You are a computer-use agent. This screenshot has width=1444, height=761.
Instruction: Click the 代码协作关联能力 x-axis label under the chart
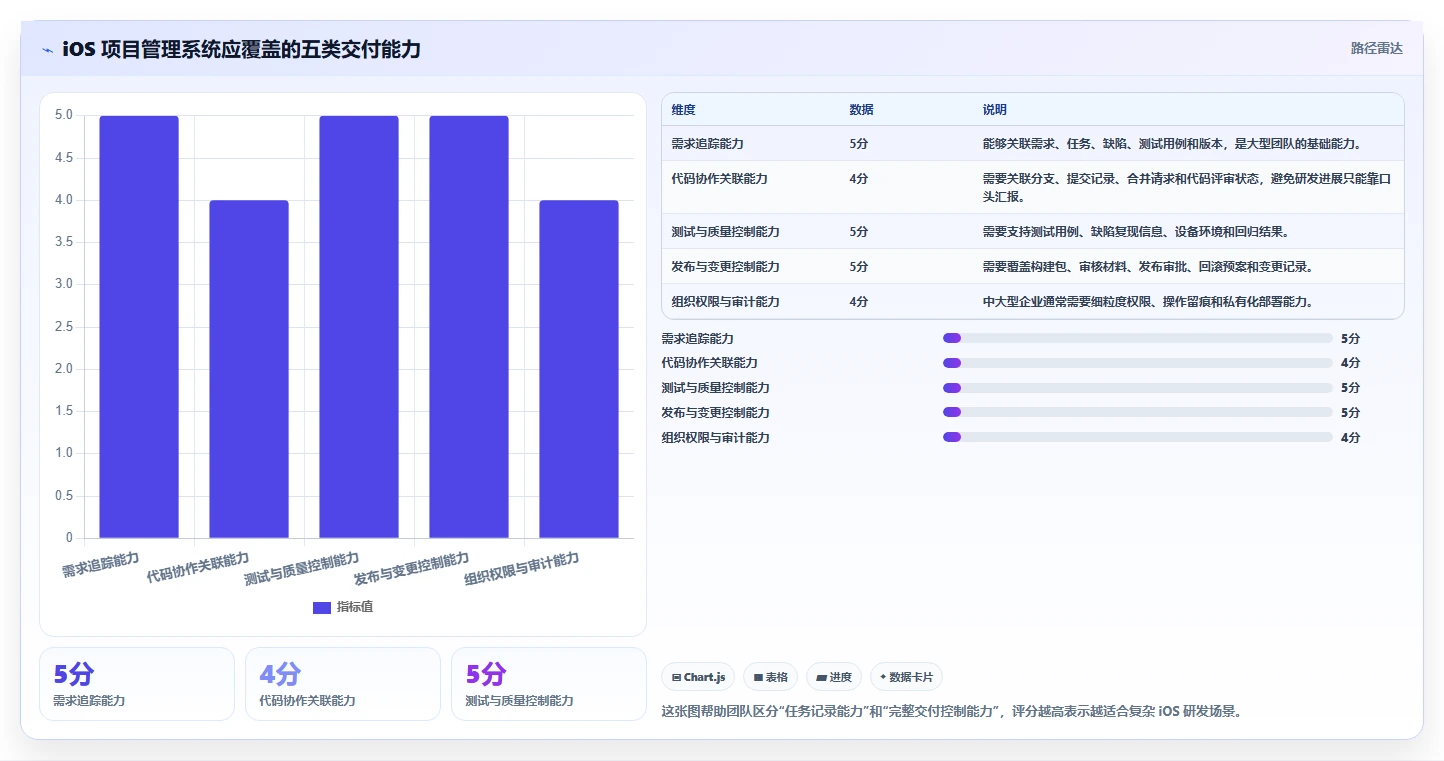198,567
